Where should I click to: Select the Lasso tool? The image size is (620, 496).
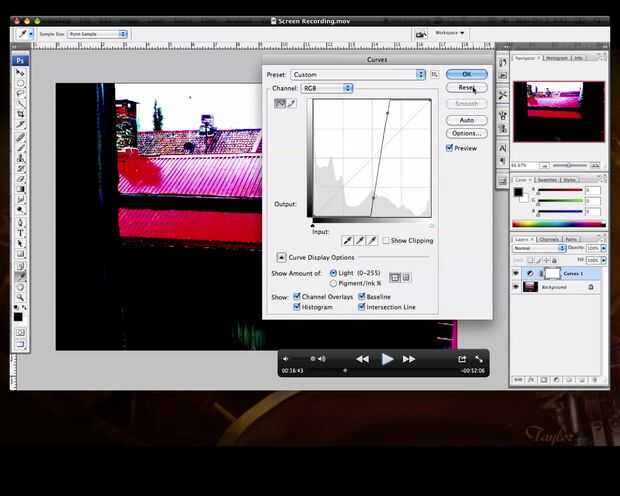(x=20, y=93)
